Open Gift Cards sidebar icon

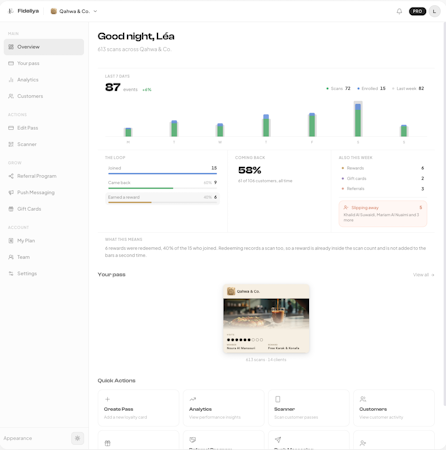pos(11,209)
